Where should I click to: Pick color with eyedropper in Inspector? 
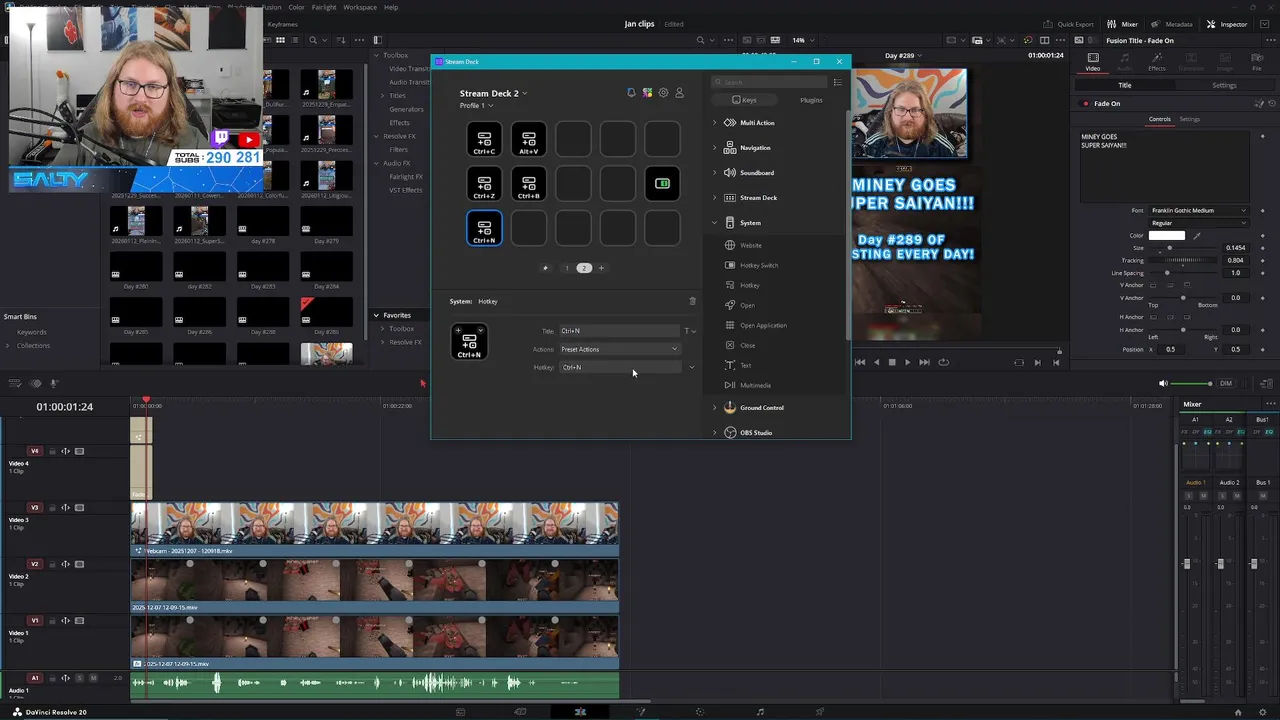click(x=1197, y=236)
